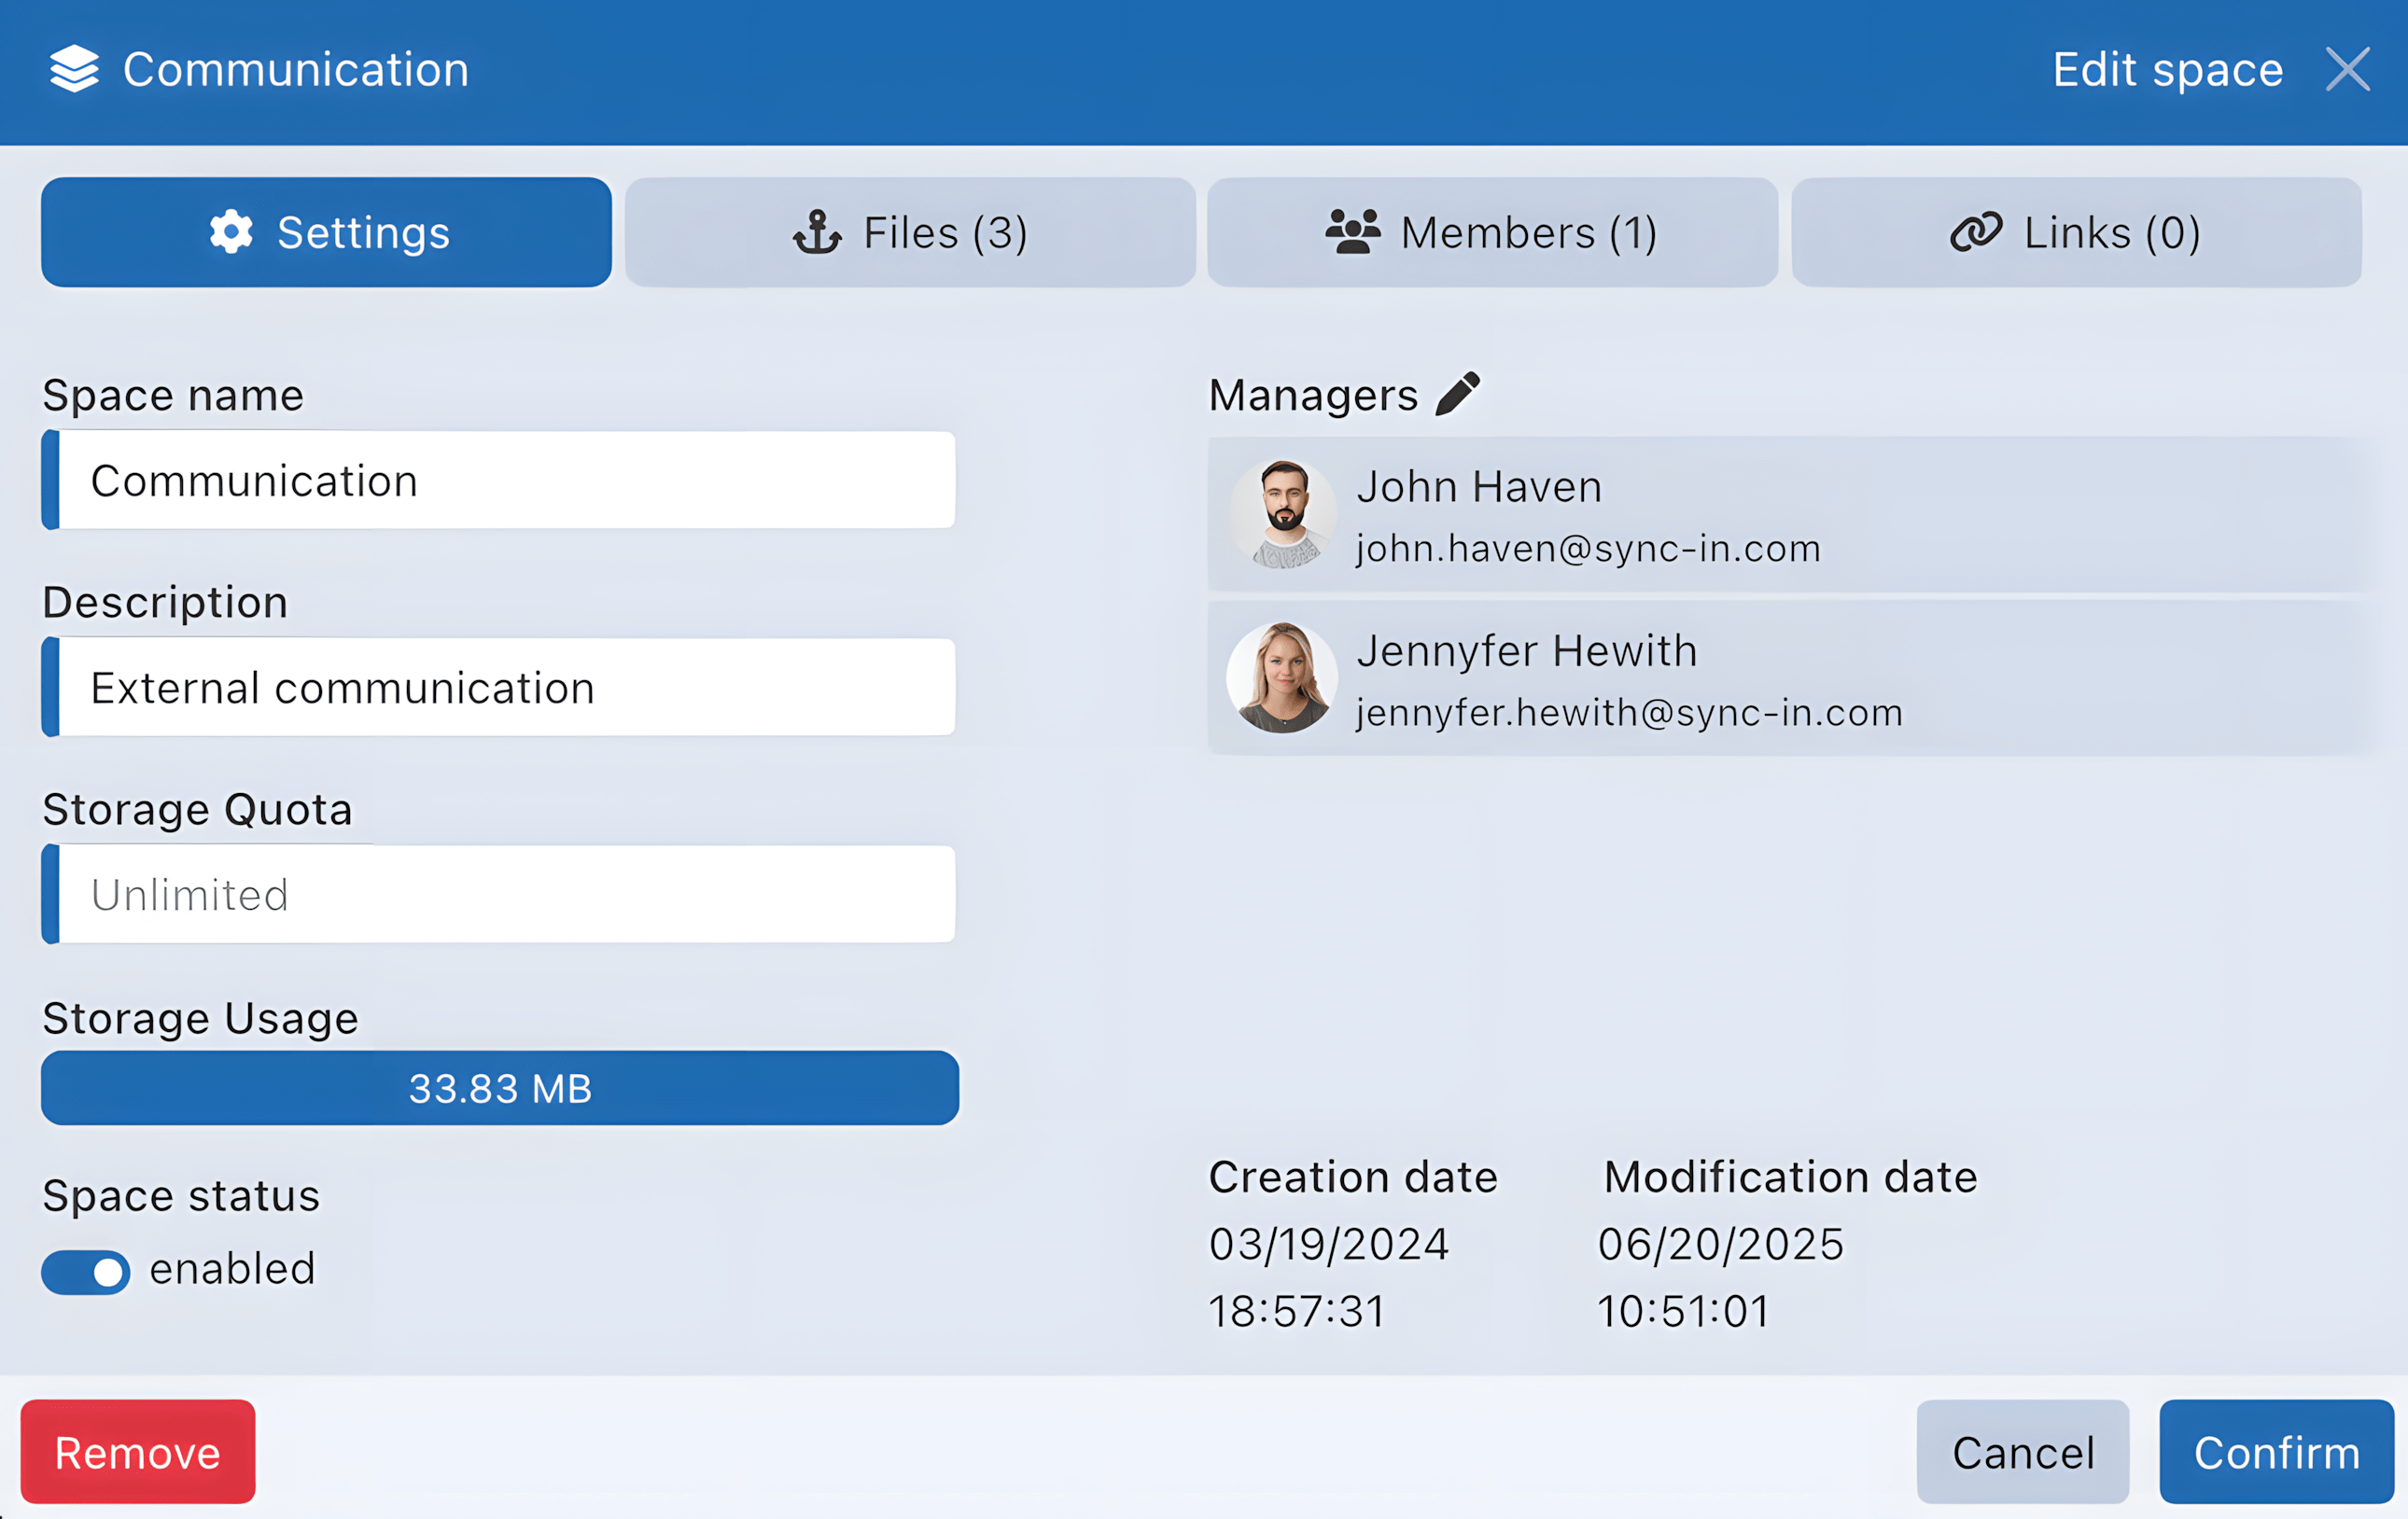Click the gear icon on Settings tab
The width and height of the screenshot is (2408, 1519).
pos(231,232)
